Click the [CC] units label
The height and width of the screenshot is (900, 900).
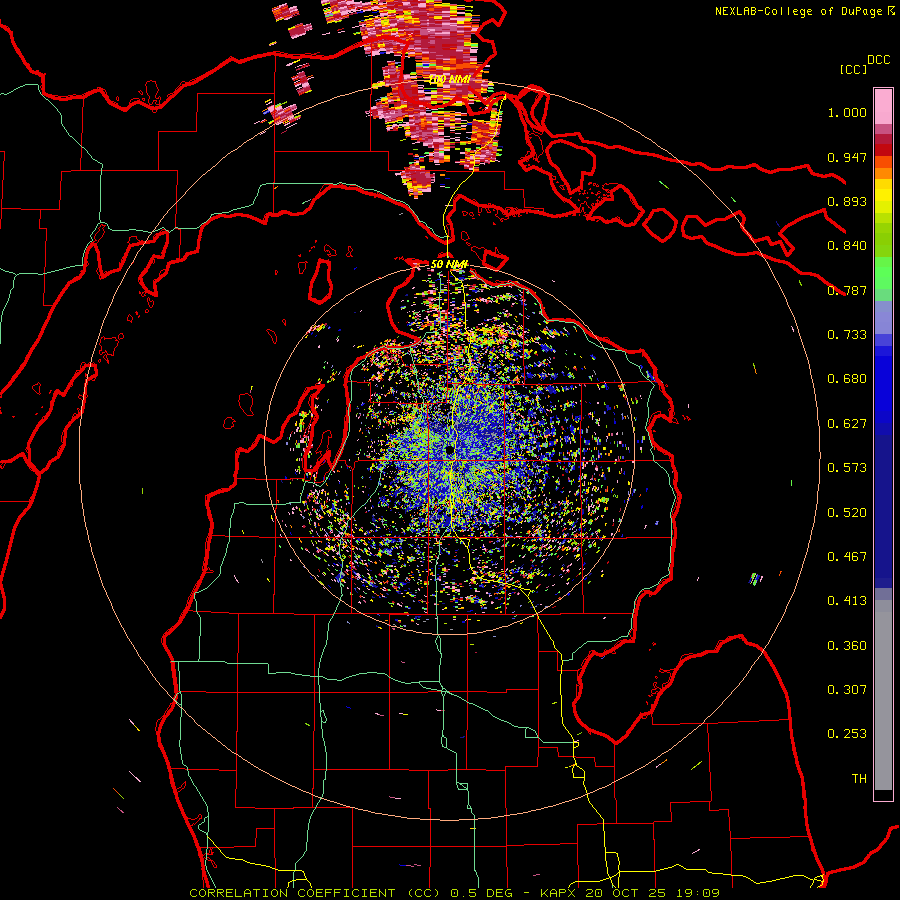click(x=854, y=69)
